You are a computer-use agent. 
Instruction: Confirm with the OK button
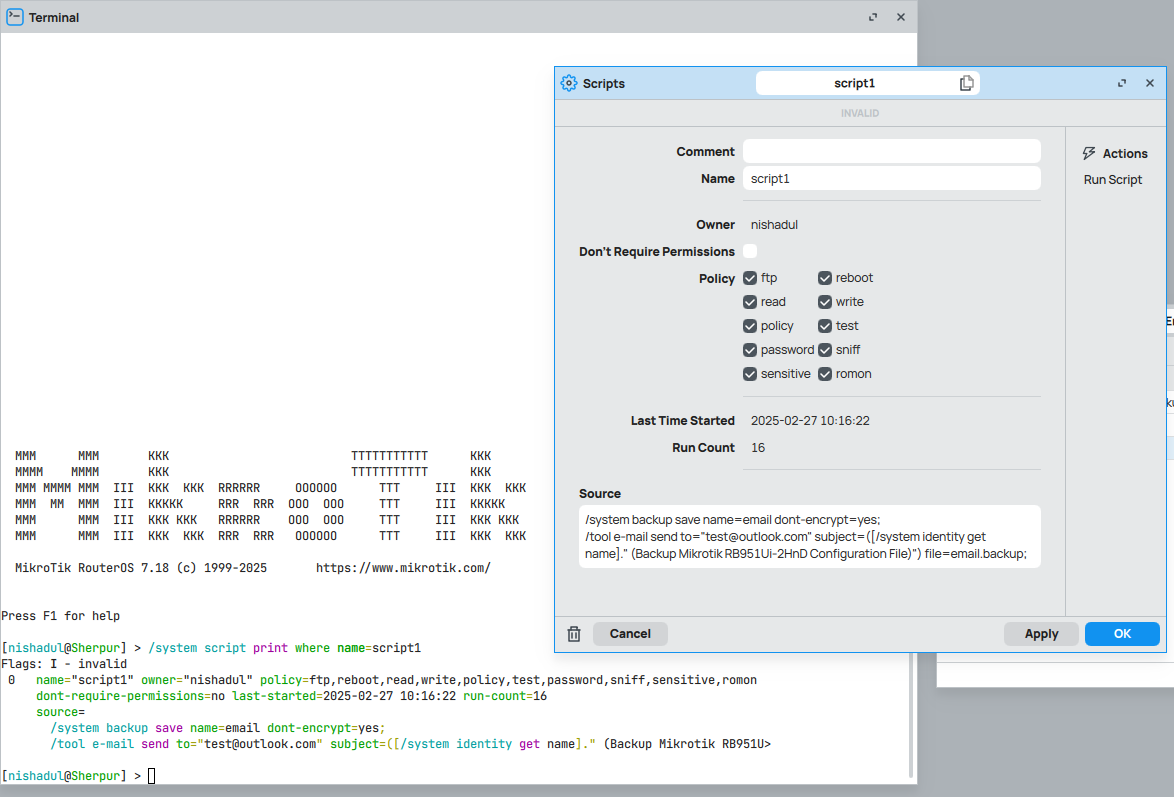(x=1122, y=634)
